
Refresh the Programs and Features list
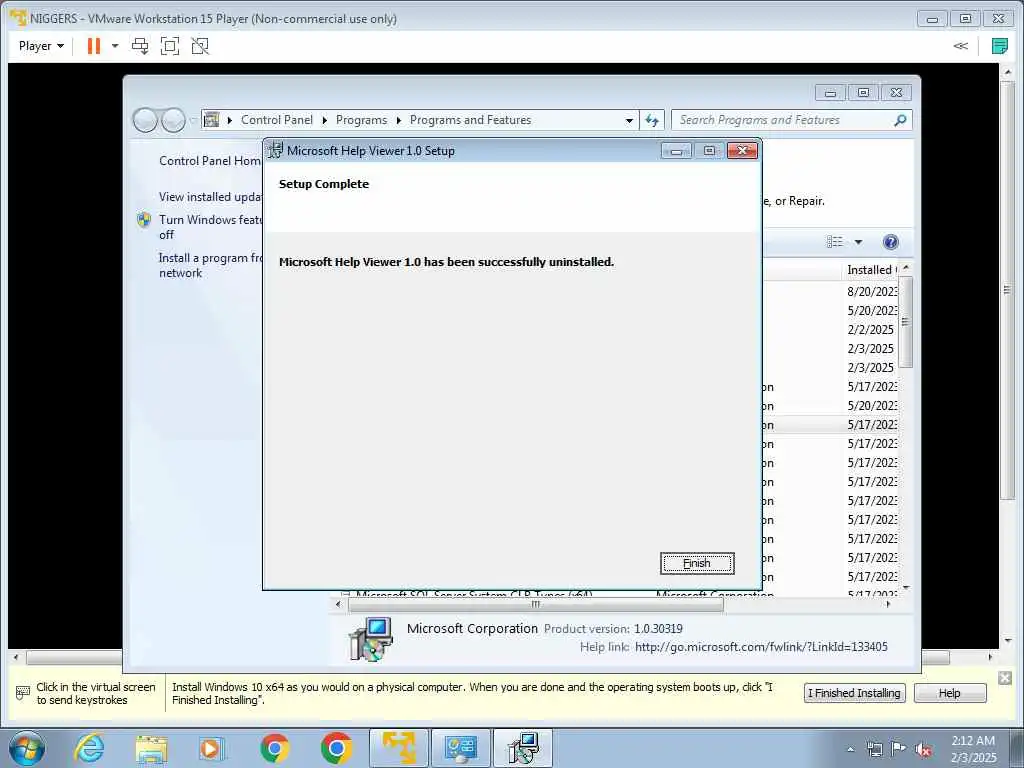[652, 120]
